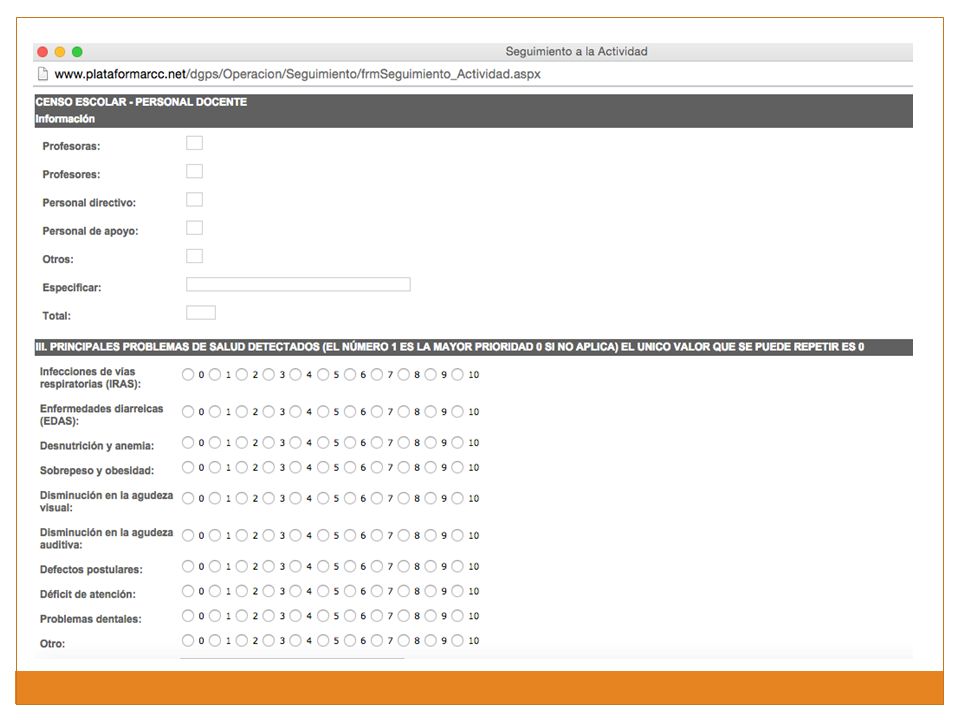Click the Profesoras input box
The image size is (960, 720).
pos(194,143)
